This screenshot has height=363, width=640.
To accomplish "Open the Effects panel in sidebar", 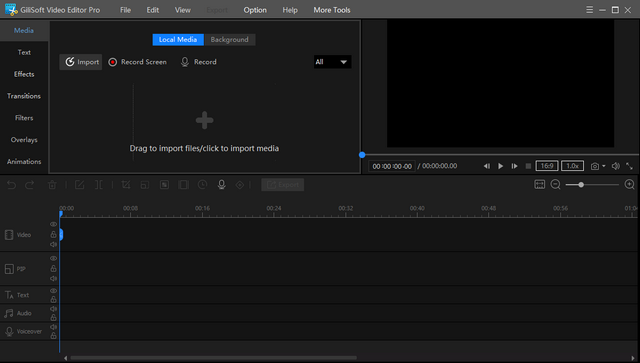I will point(24,74).
